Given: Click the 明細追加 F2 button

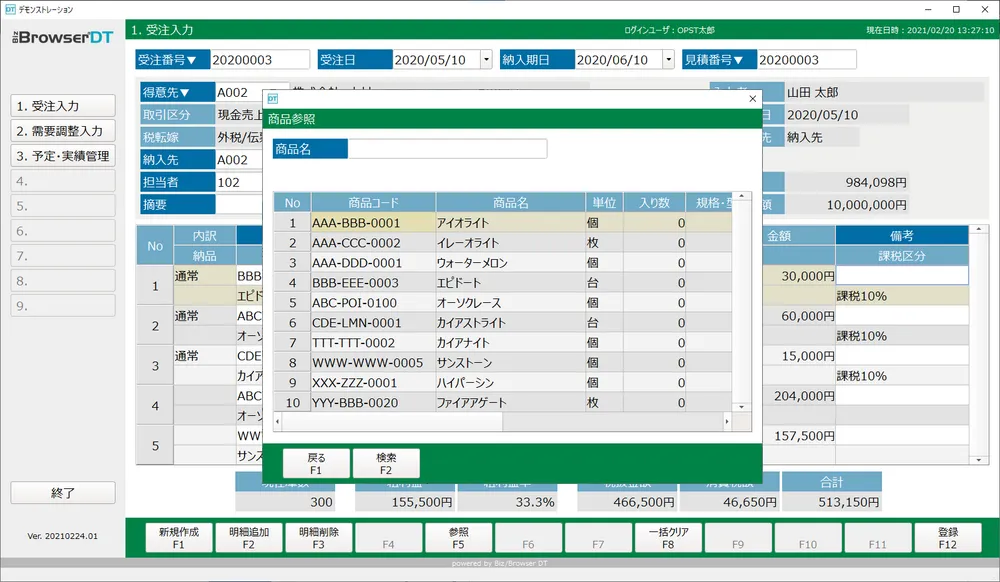Looking at the screenshot, I should 248,537.
